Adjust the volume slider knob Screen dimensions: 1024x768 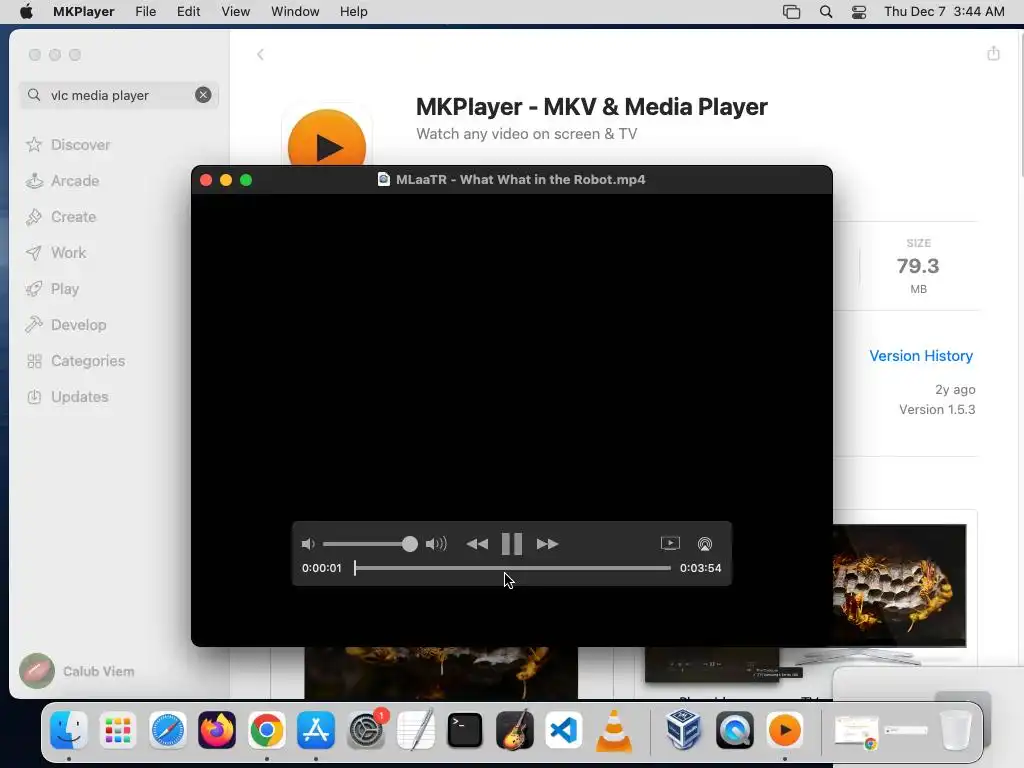(x=409, y=544)
